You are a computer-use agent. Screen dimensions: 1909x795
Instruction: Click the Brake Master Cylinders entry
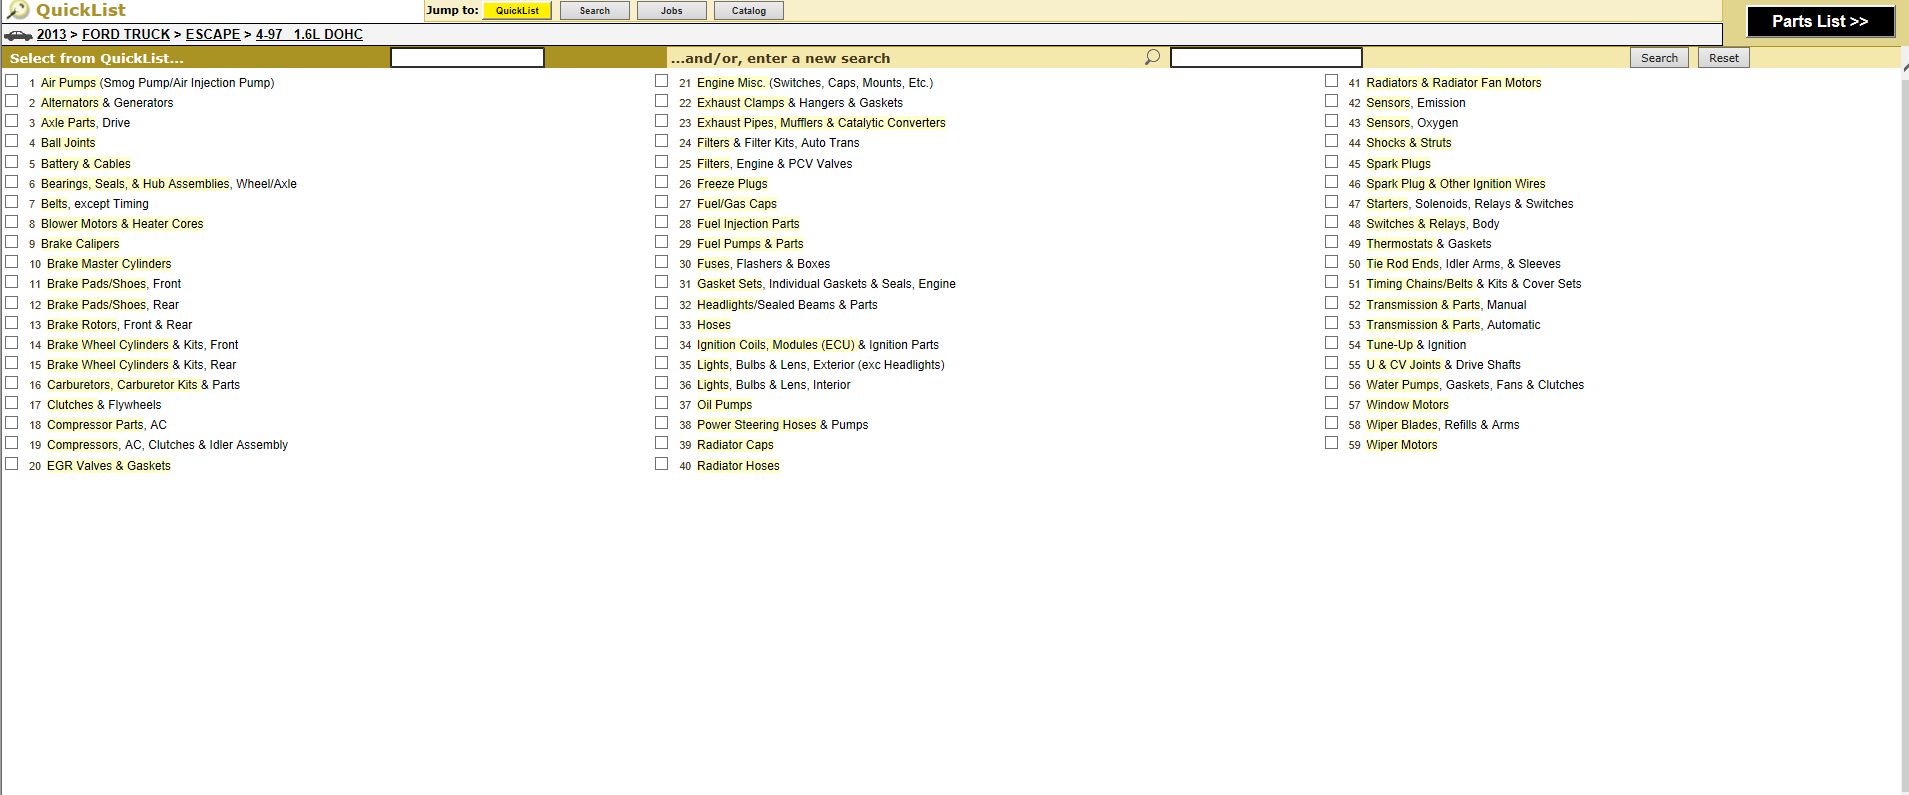(109, 264)
